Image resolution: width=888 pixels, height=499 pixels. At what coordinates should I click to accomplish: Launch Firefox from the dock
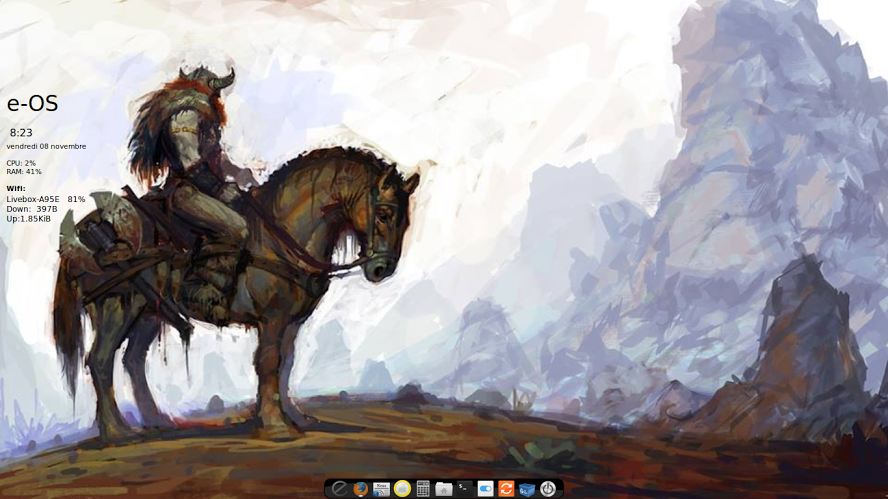click(x=360, y=488)
